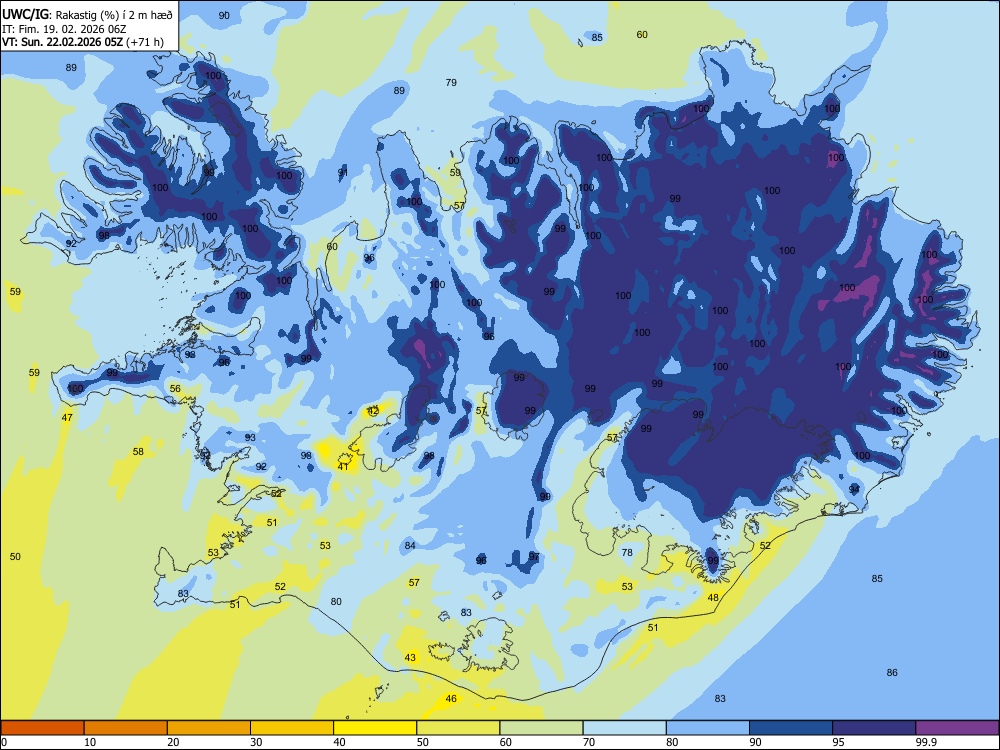The width and height of the screenshot is (1000, 750).
Task: Click the map humidity value "56"
Action: click(x=175, y=388)
